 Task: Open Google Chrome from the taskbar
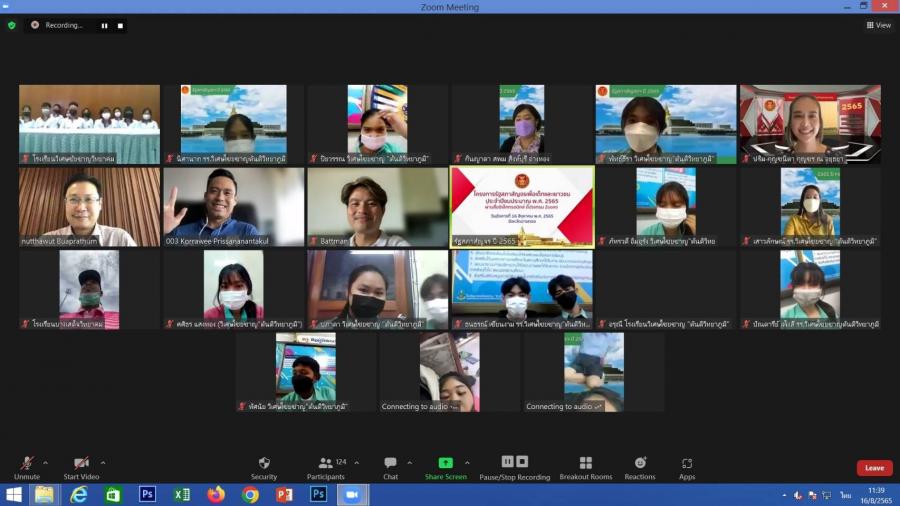pos(250,495)
